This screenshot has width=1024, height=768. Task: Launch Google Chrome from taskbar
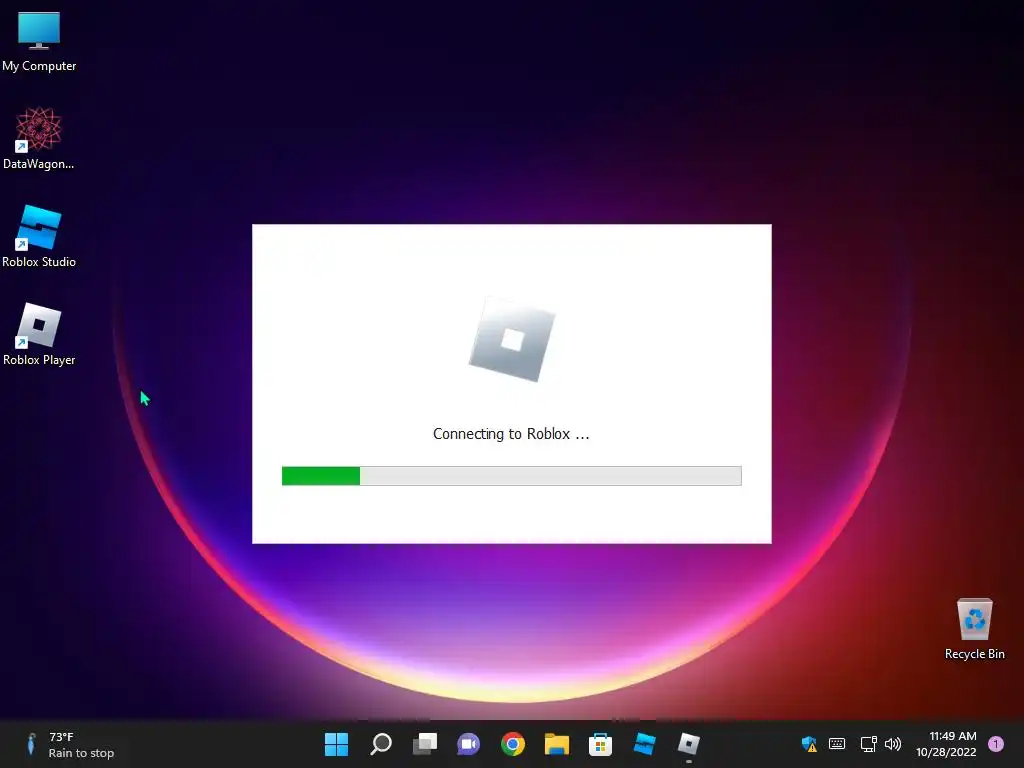point(513,744)
